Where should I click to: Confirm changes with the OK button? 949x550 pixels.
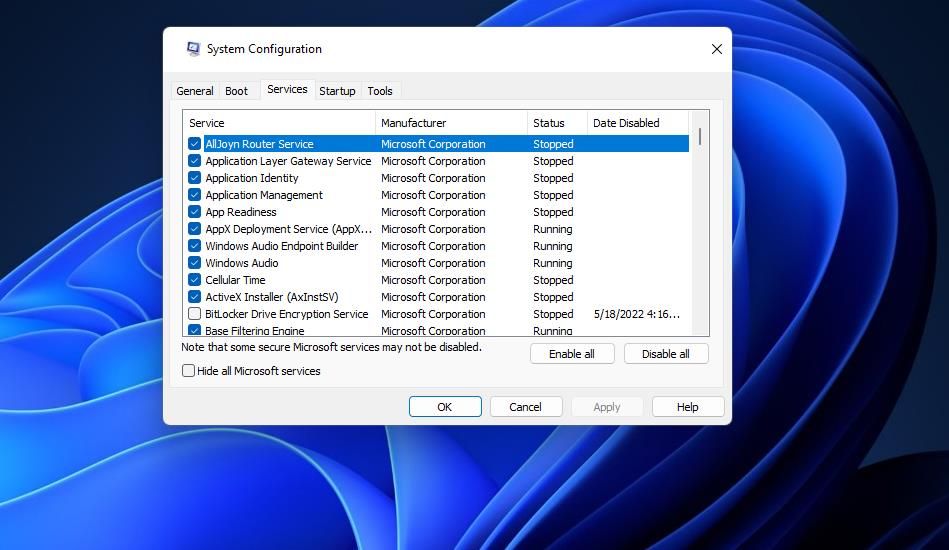pyautogui.click(x=445, y=407)
